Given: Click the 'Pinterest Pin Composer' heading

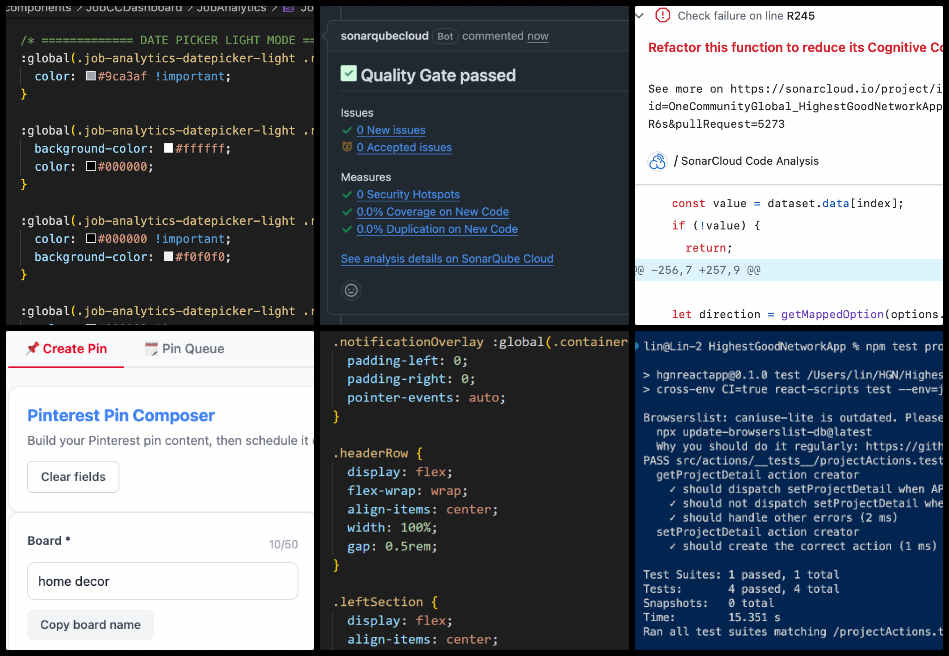Looking at the screenshot, I should tap(121, 415).
